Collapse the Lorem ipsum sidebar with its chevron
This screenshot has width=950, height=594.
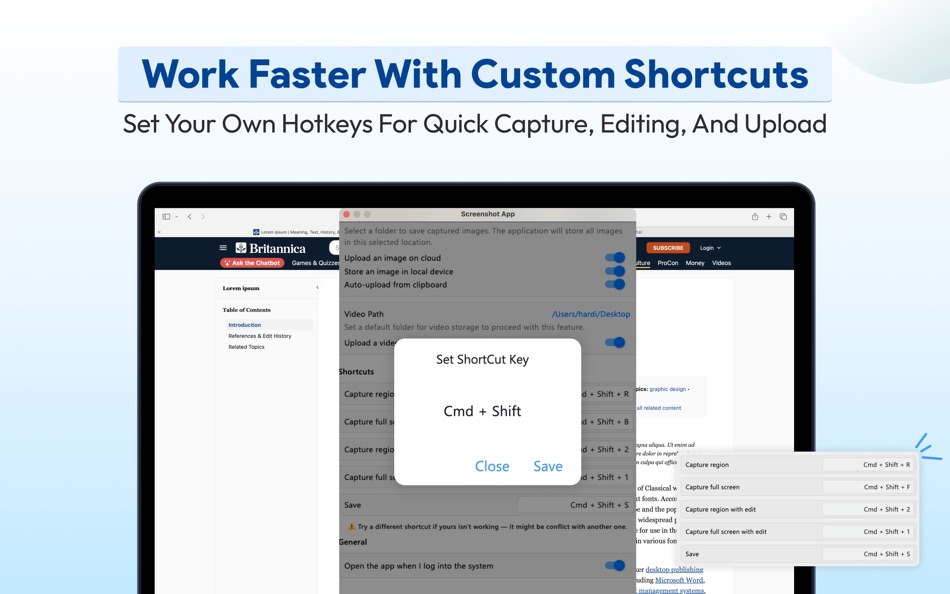pyautogui.click(x=317, y=287)
